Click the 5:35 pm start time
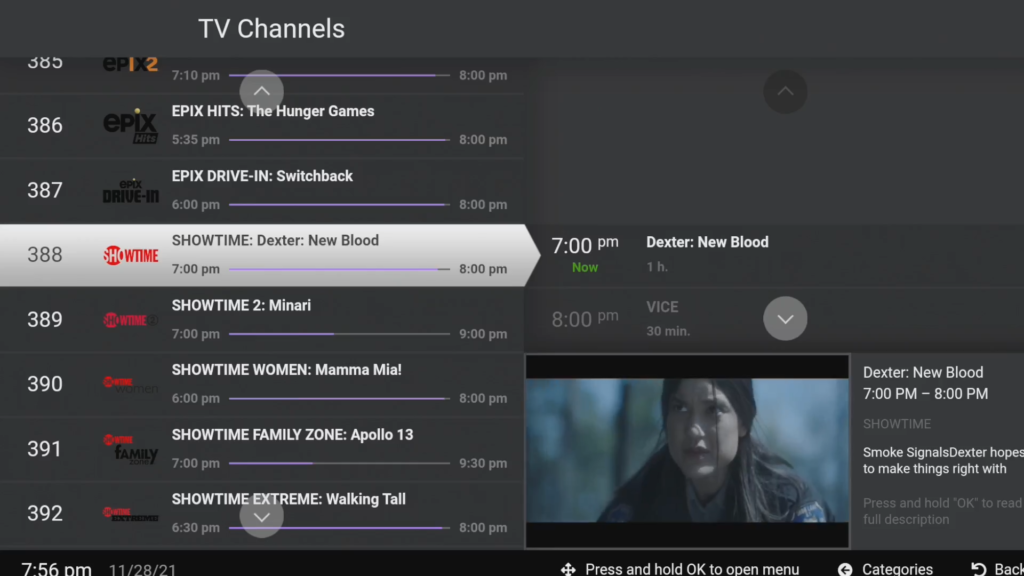 (196, 140)
